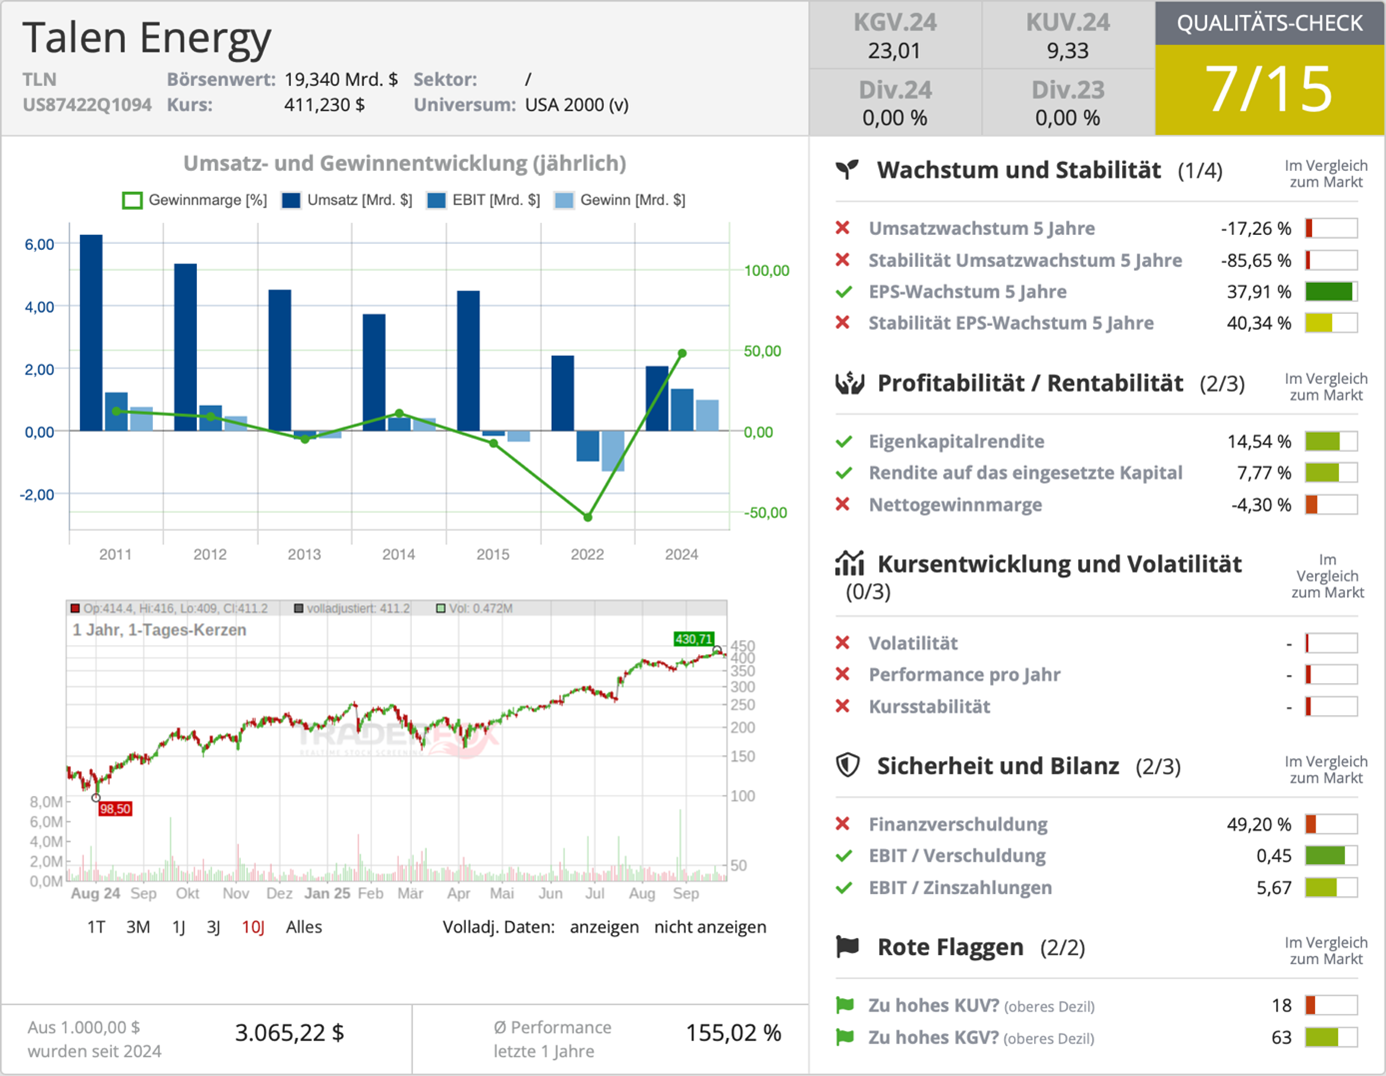Click the Finanzverschuldung comparison bar
Viewport: 1386px width, 1076px height.
click(x=1331, y=824)
